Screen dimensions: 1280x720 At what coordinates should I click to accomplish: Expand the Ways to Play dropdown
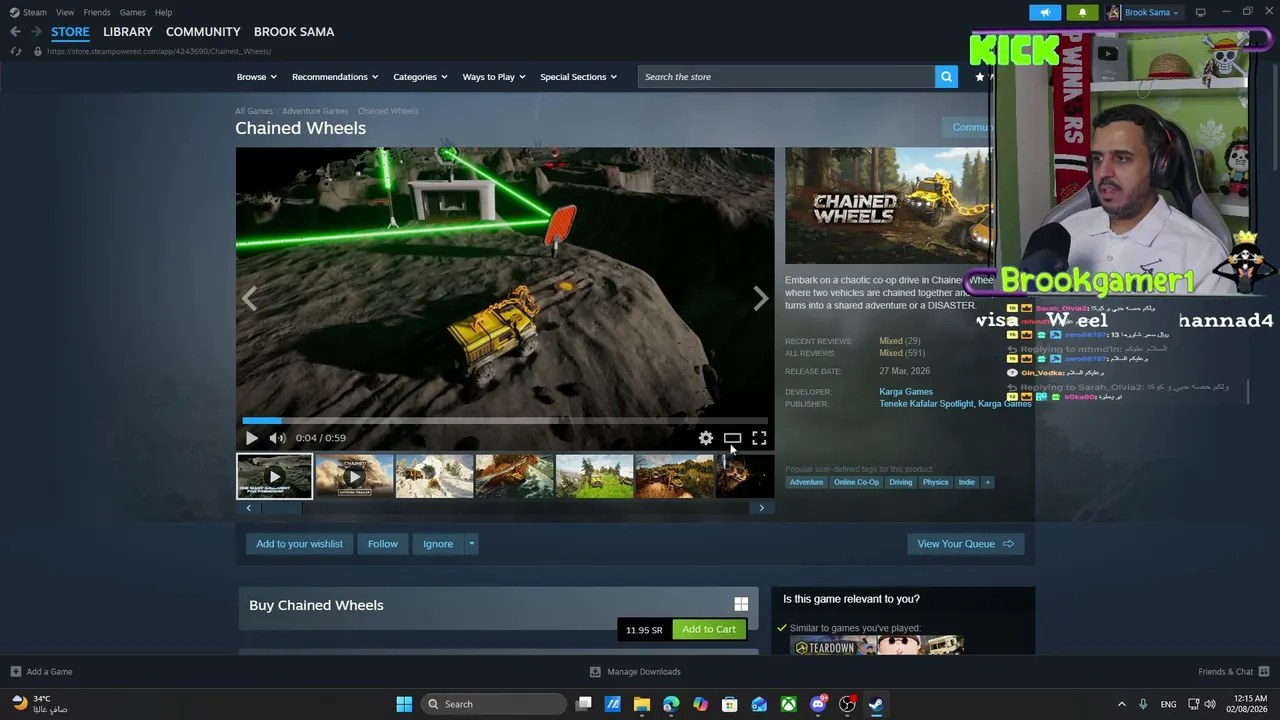click(494, 77)
